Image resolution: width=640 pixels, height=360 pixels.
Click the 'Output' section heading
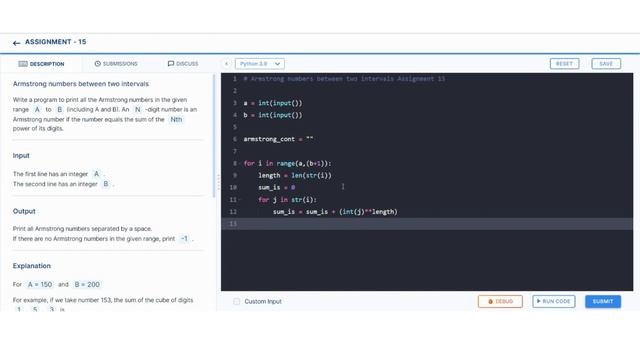point(24,211)
